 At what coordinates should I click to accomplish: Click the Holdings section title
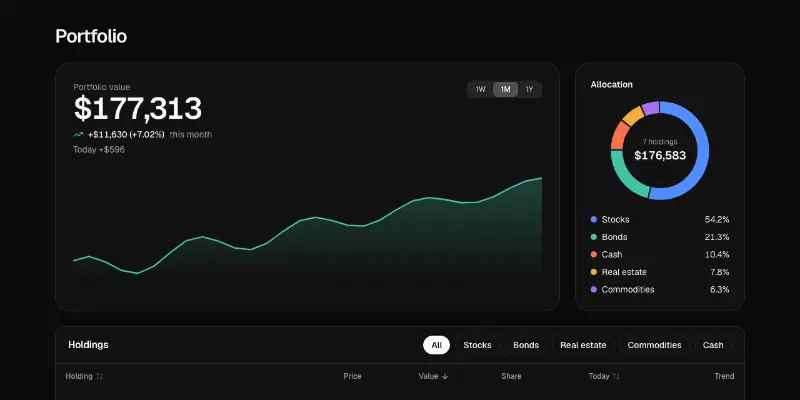pos(88,345)
